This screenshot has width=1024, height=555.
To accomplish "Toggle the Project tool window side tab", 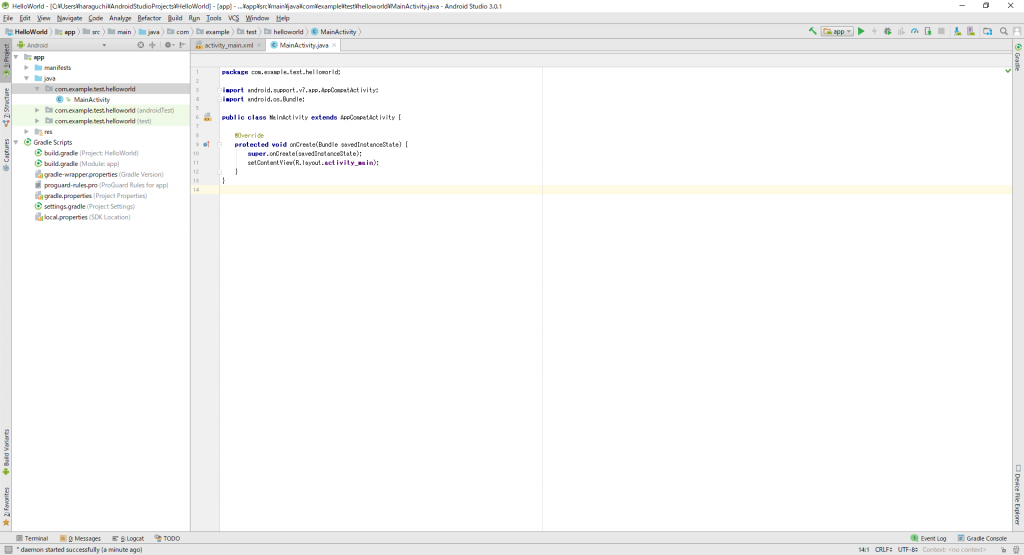I will click(x=6, y=60).
